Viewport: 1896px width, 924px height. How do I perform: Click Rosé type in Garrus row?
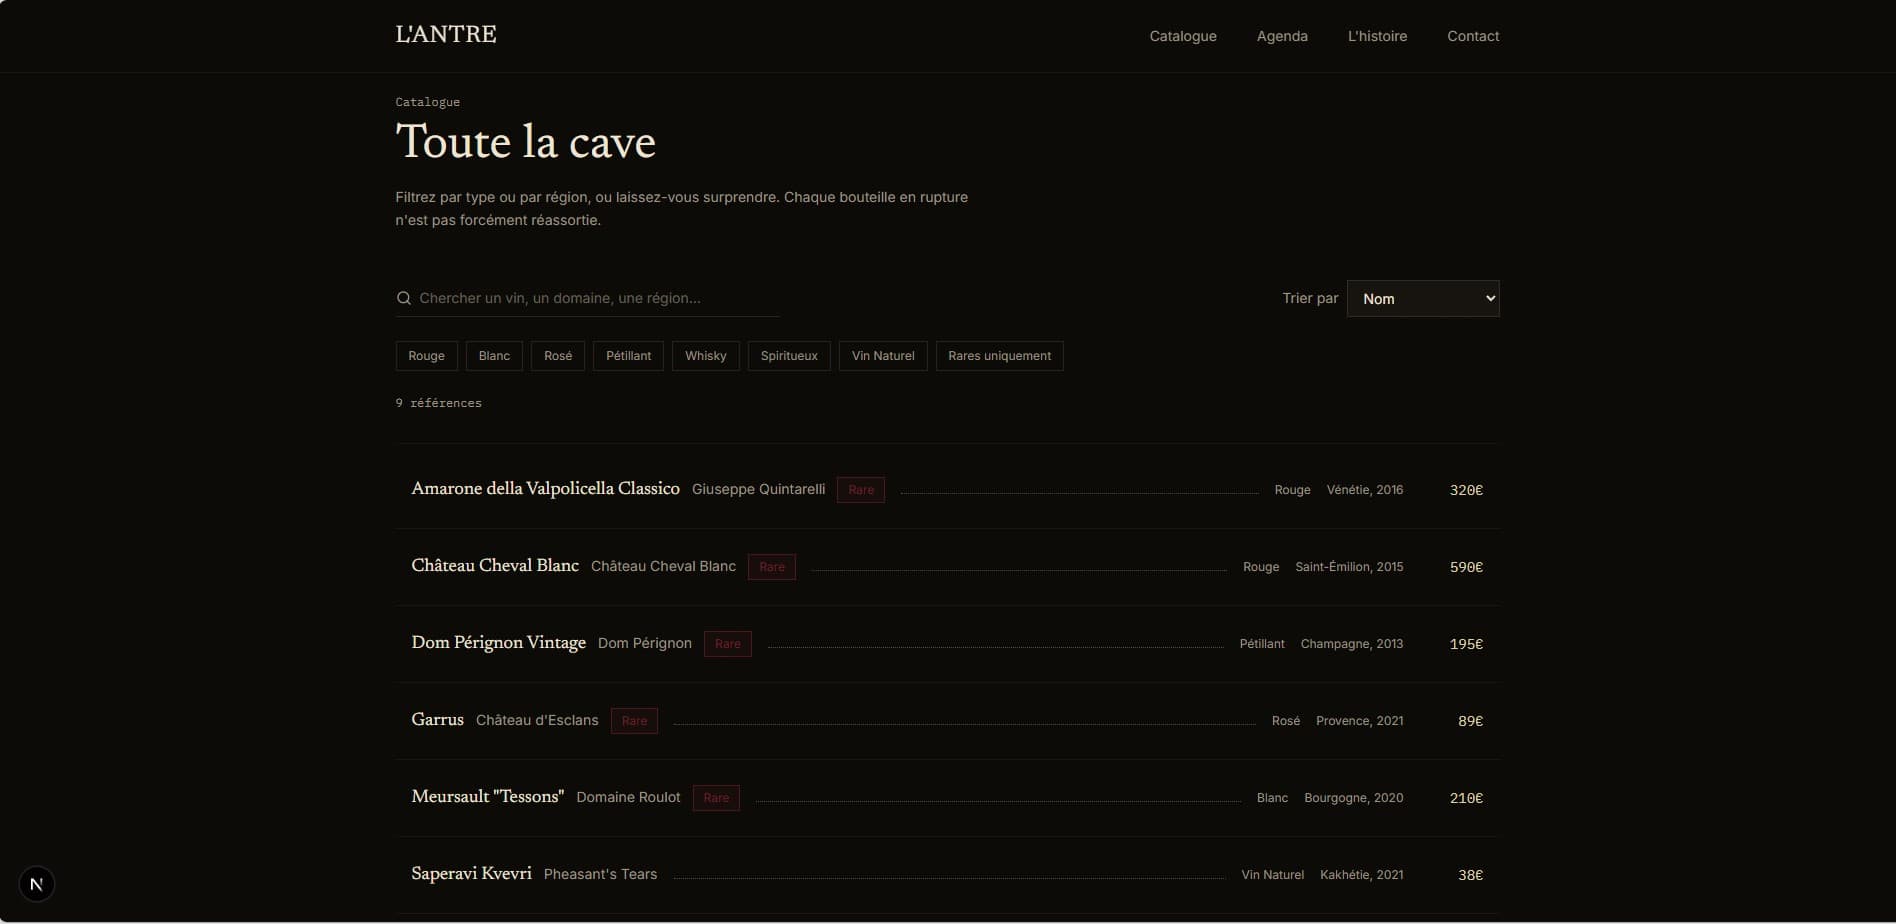(1286, 721)
